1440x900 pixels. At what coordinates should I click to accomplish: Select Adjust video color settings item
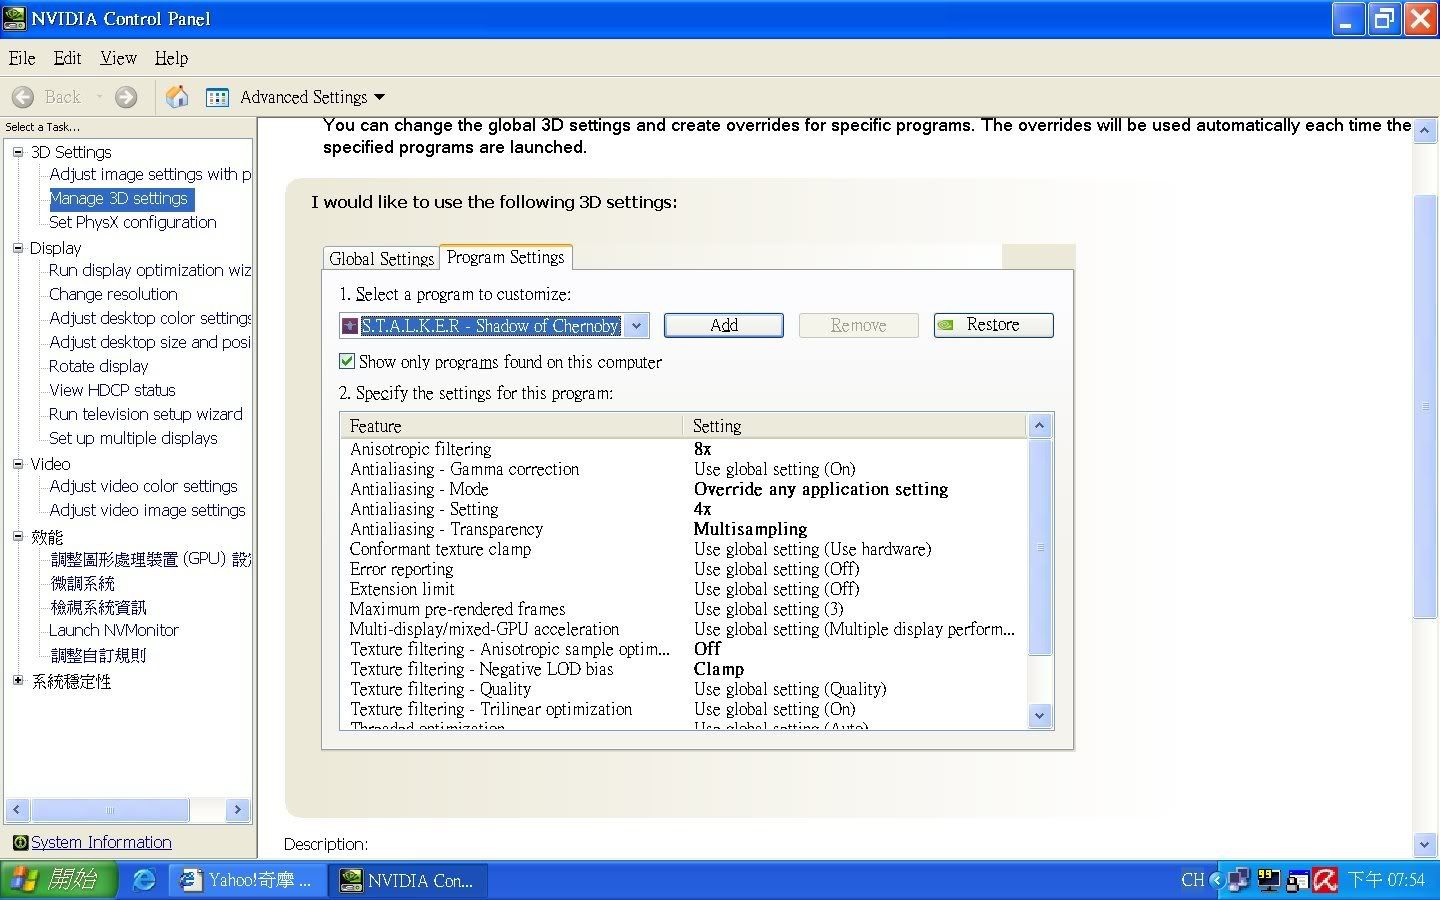[x=143, y=486]
